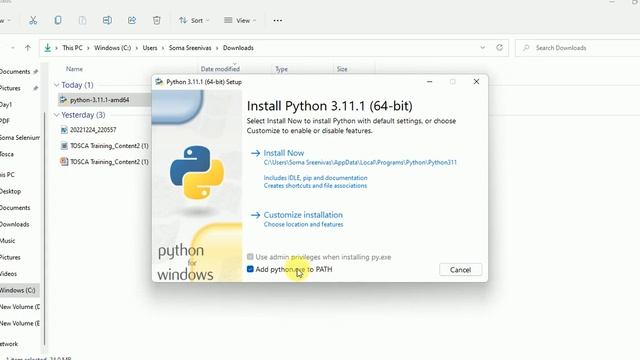
Task: Collapse the Today (1) group
Action: tap(57, 85)
